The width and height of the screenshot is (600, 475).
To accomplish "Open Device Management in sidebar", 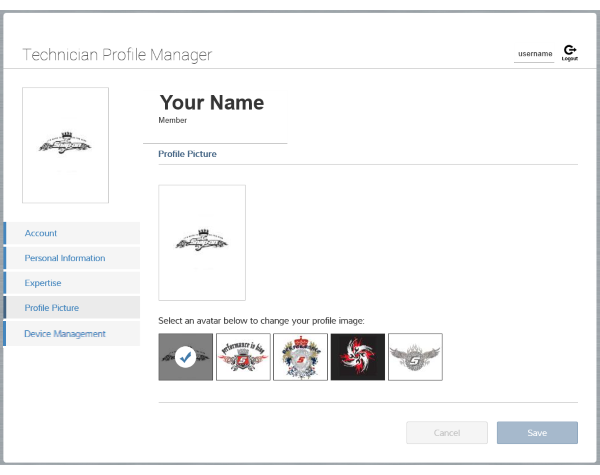I will [72, 333].
